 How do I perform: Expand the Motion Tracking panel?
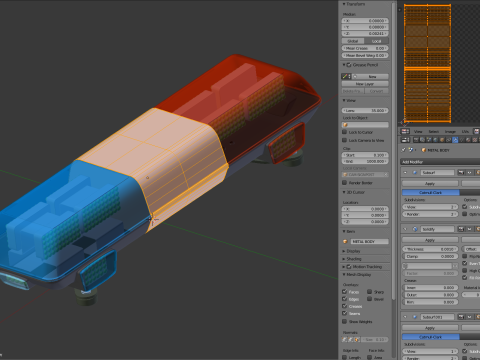tap(344, 267)
